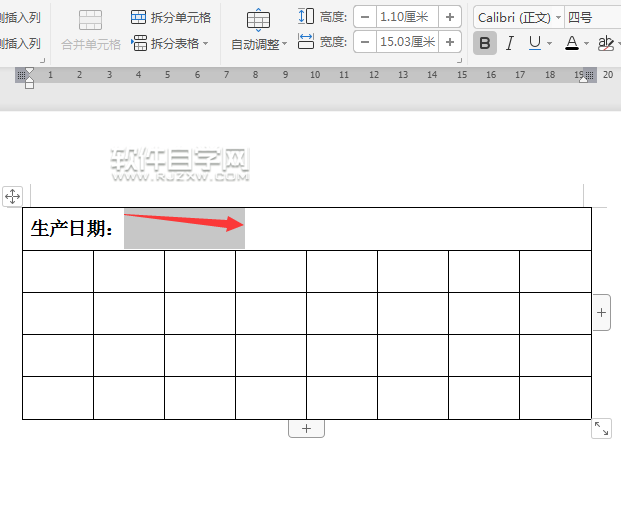Open the AutoFit (自动调整) menu
Image resolution: width=621 pixels, height=508 pixels.
coord(259,30)
